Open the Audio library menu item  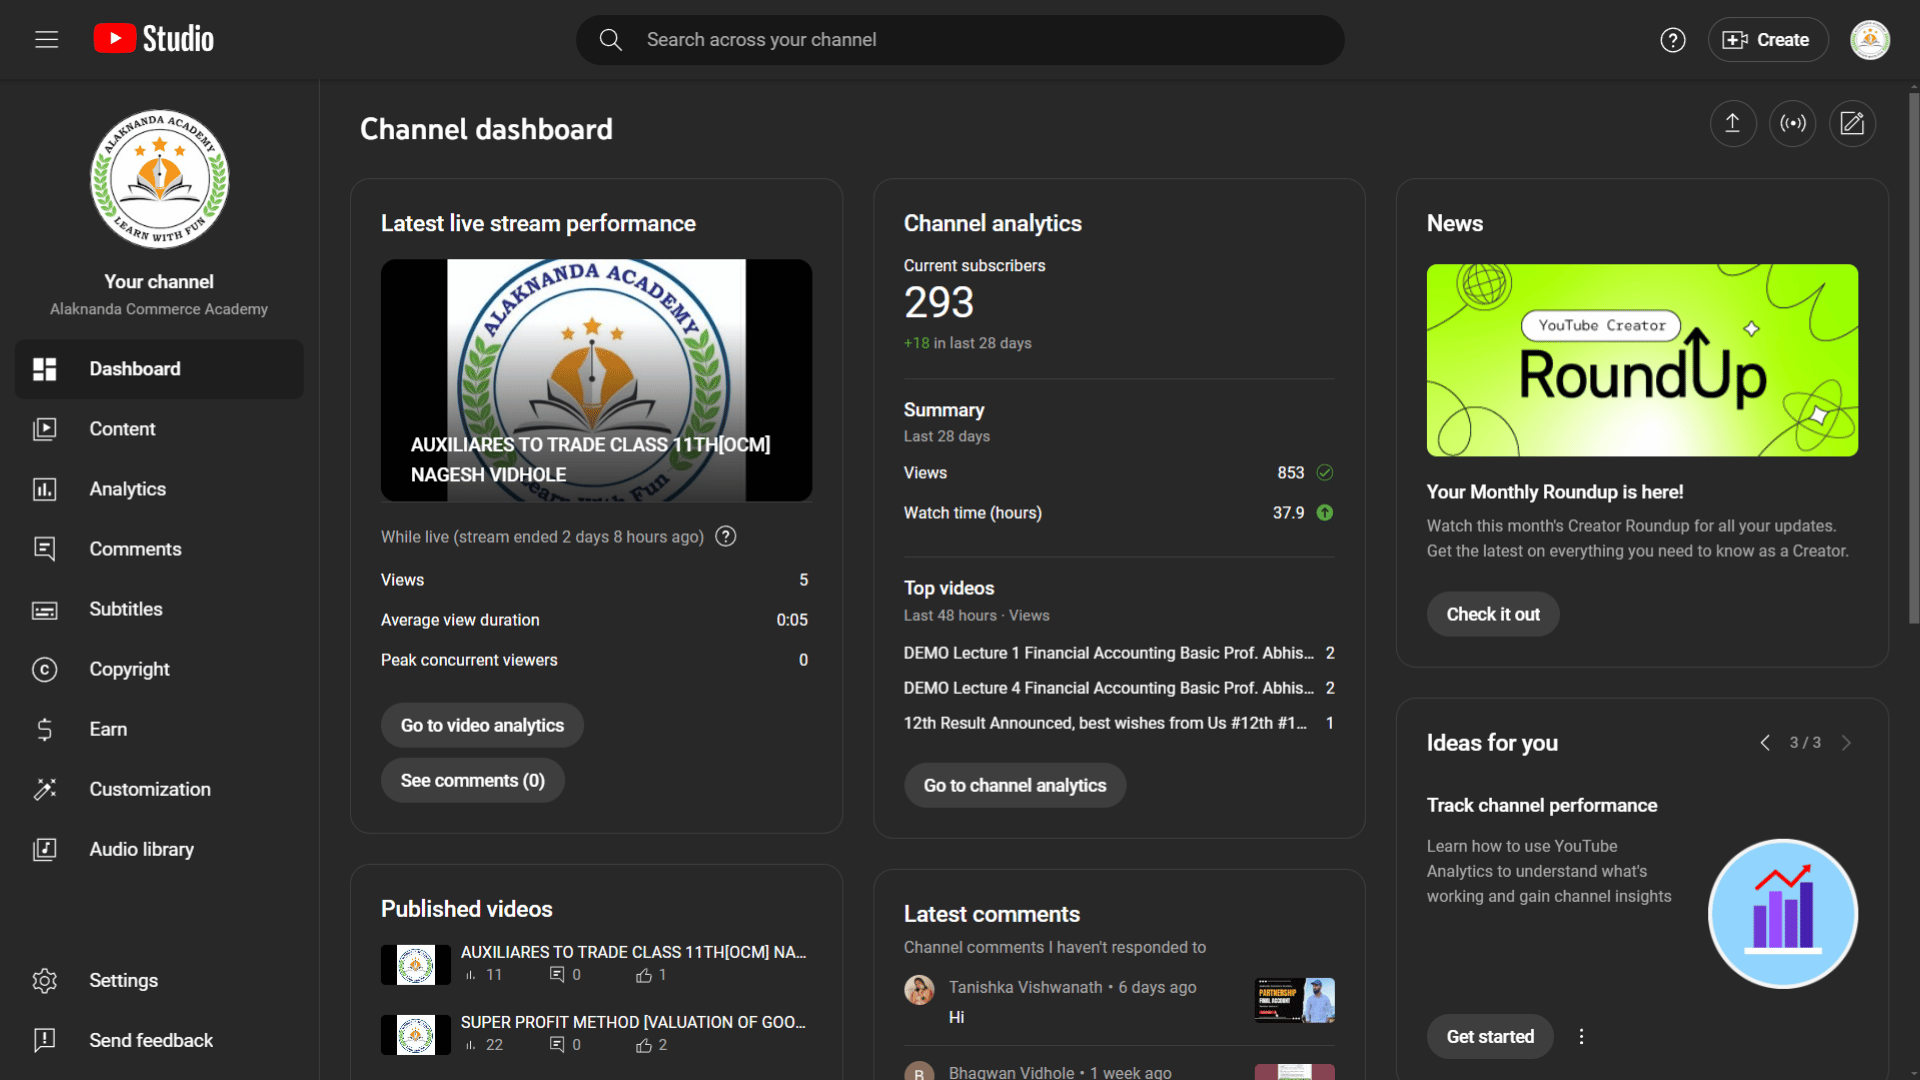click(159, 849)
